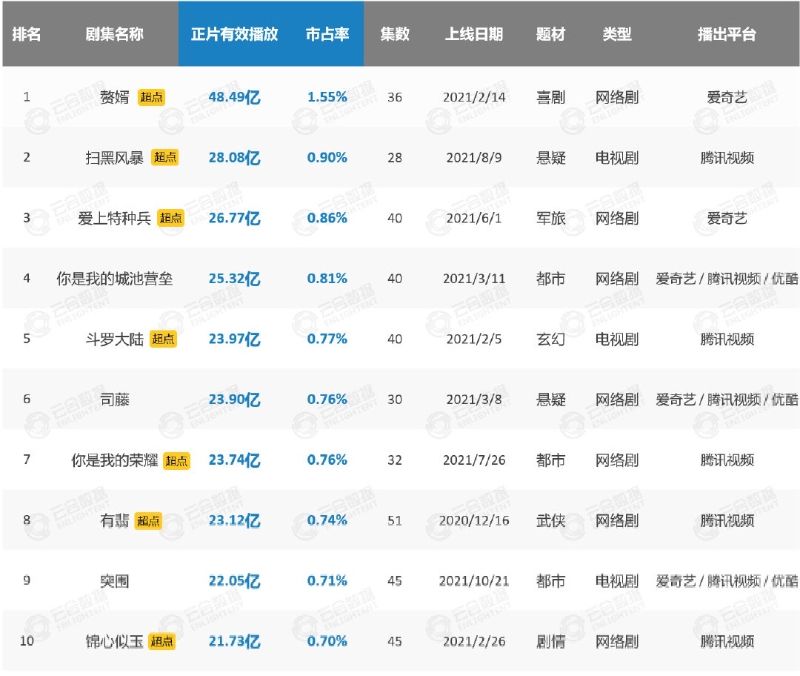
Task: Click the 超点 badge beside 斗罗大陆
Action: (x=164, y=339)
